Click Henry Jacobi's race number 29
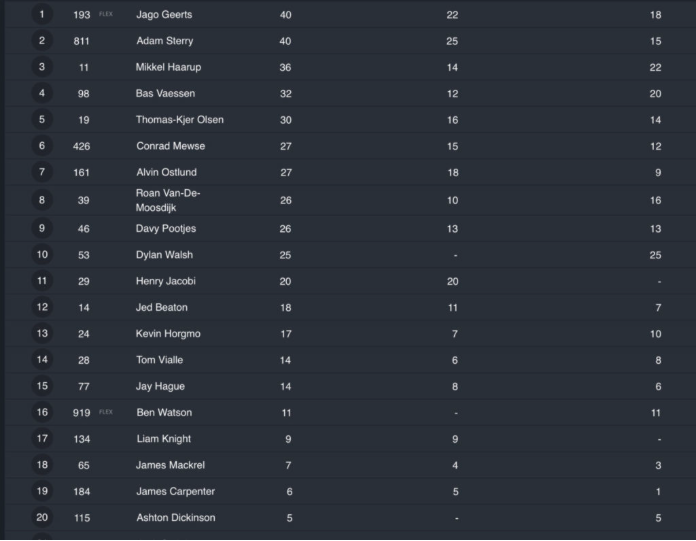Image resolution: width=696 pixels, height=541 pixels. 82,281
